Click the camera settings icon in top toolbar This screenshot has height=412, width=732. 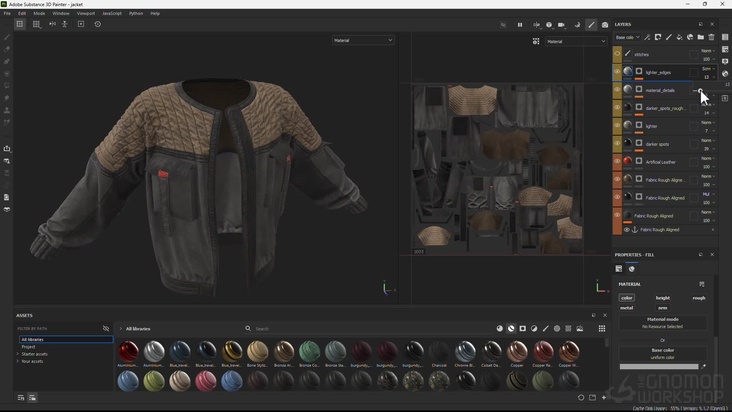coord(562,25)
